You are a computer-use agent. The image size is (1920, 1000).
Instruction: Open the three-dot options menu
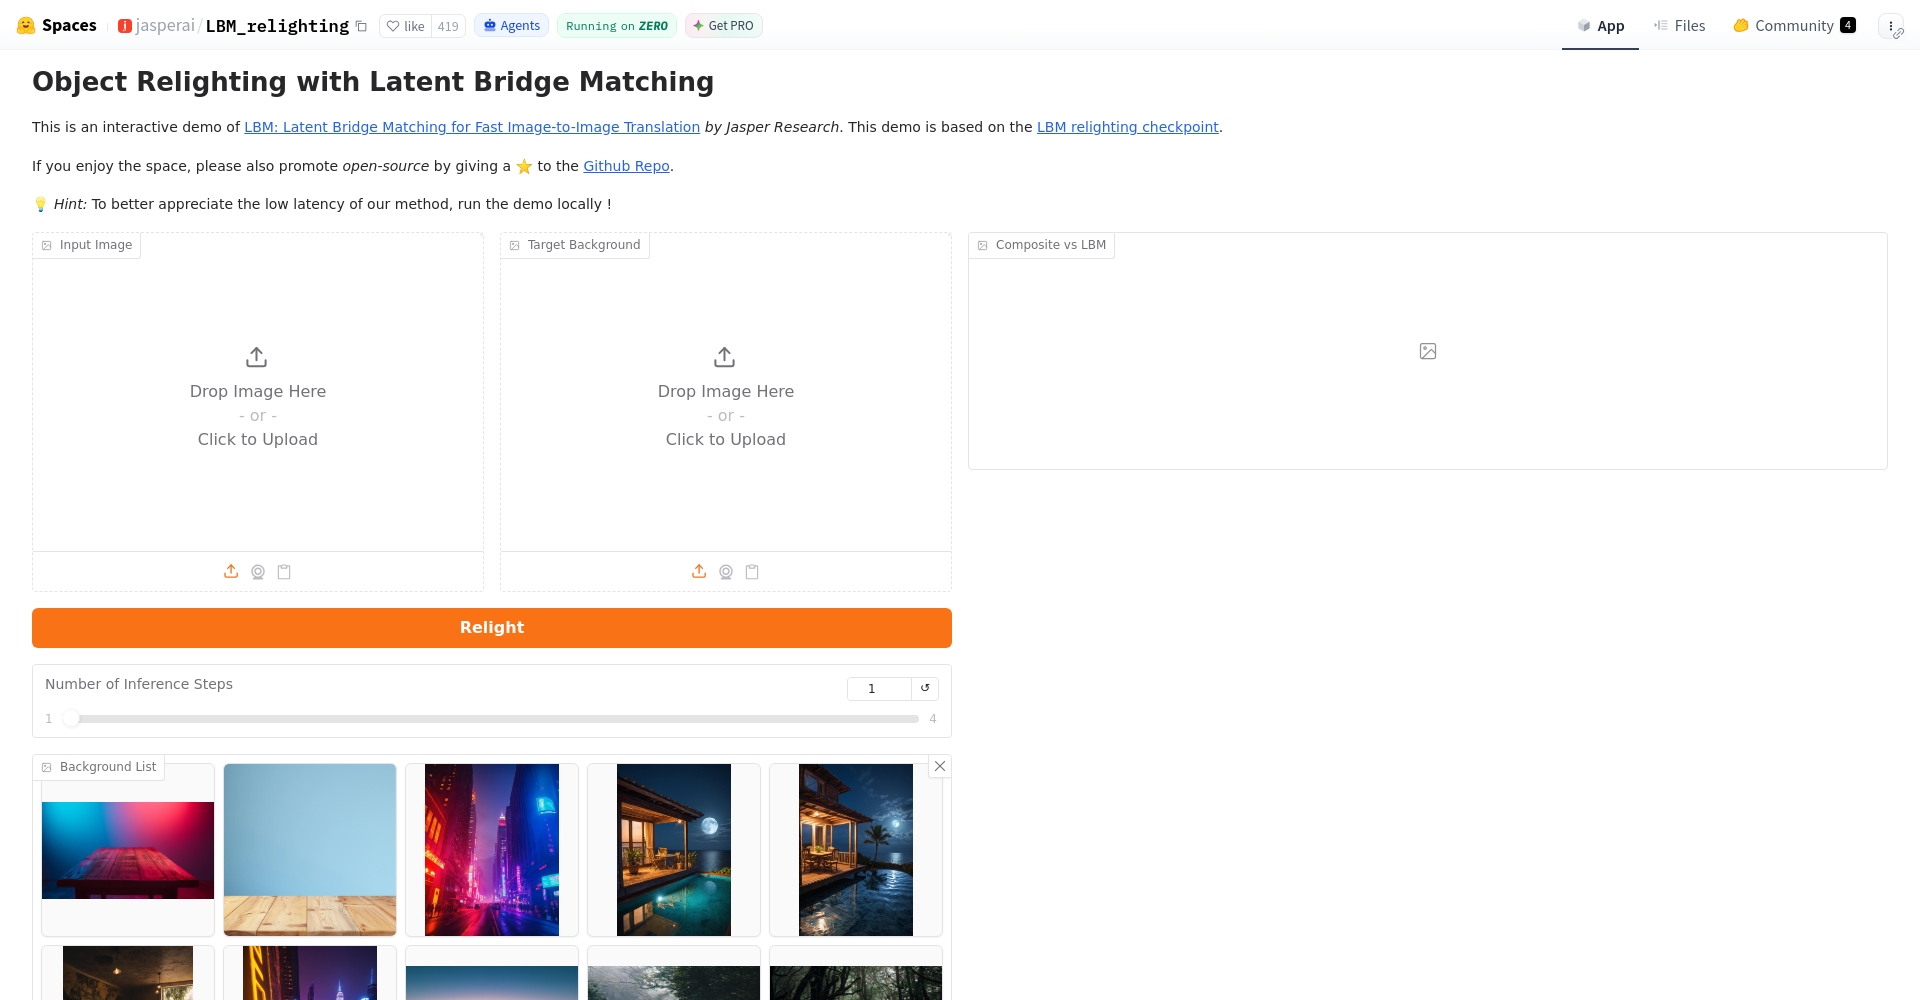click(x=1891, y=27)
